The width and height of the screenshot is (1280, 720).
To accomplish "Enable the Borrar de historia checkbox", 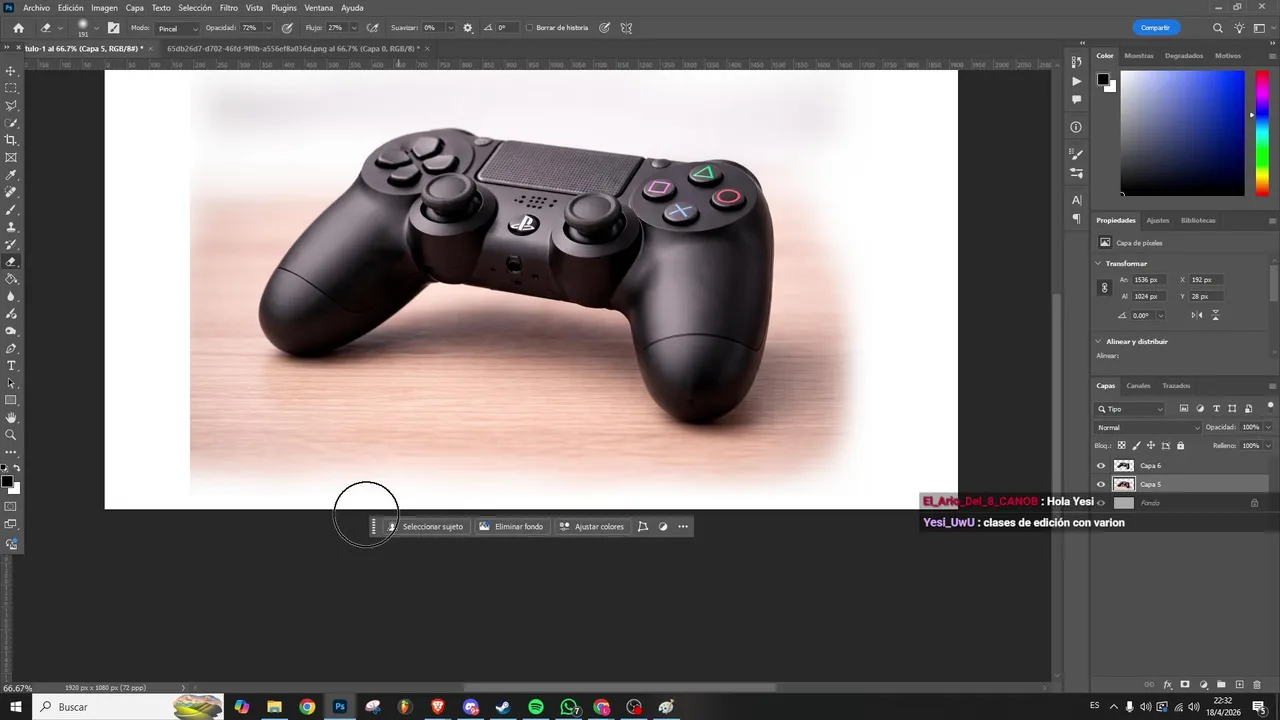I will tap(529, 28).
